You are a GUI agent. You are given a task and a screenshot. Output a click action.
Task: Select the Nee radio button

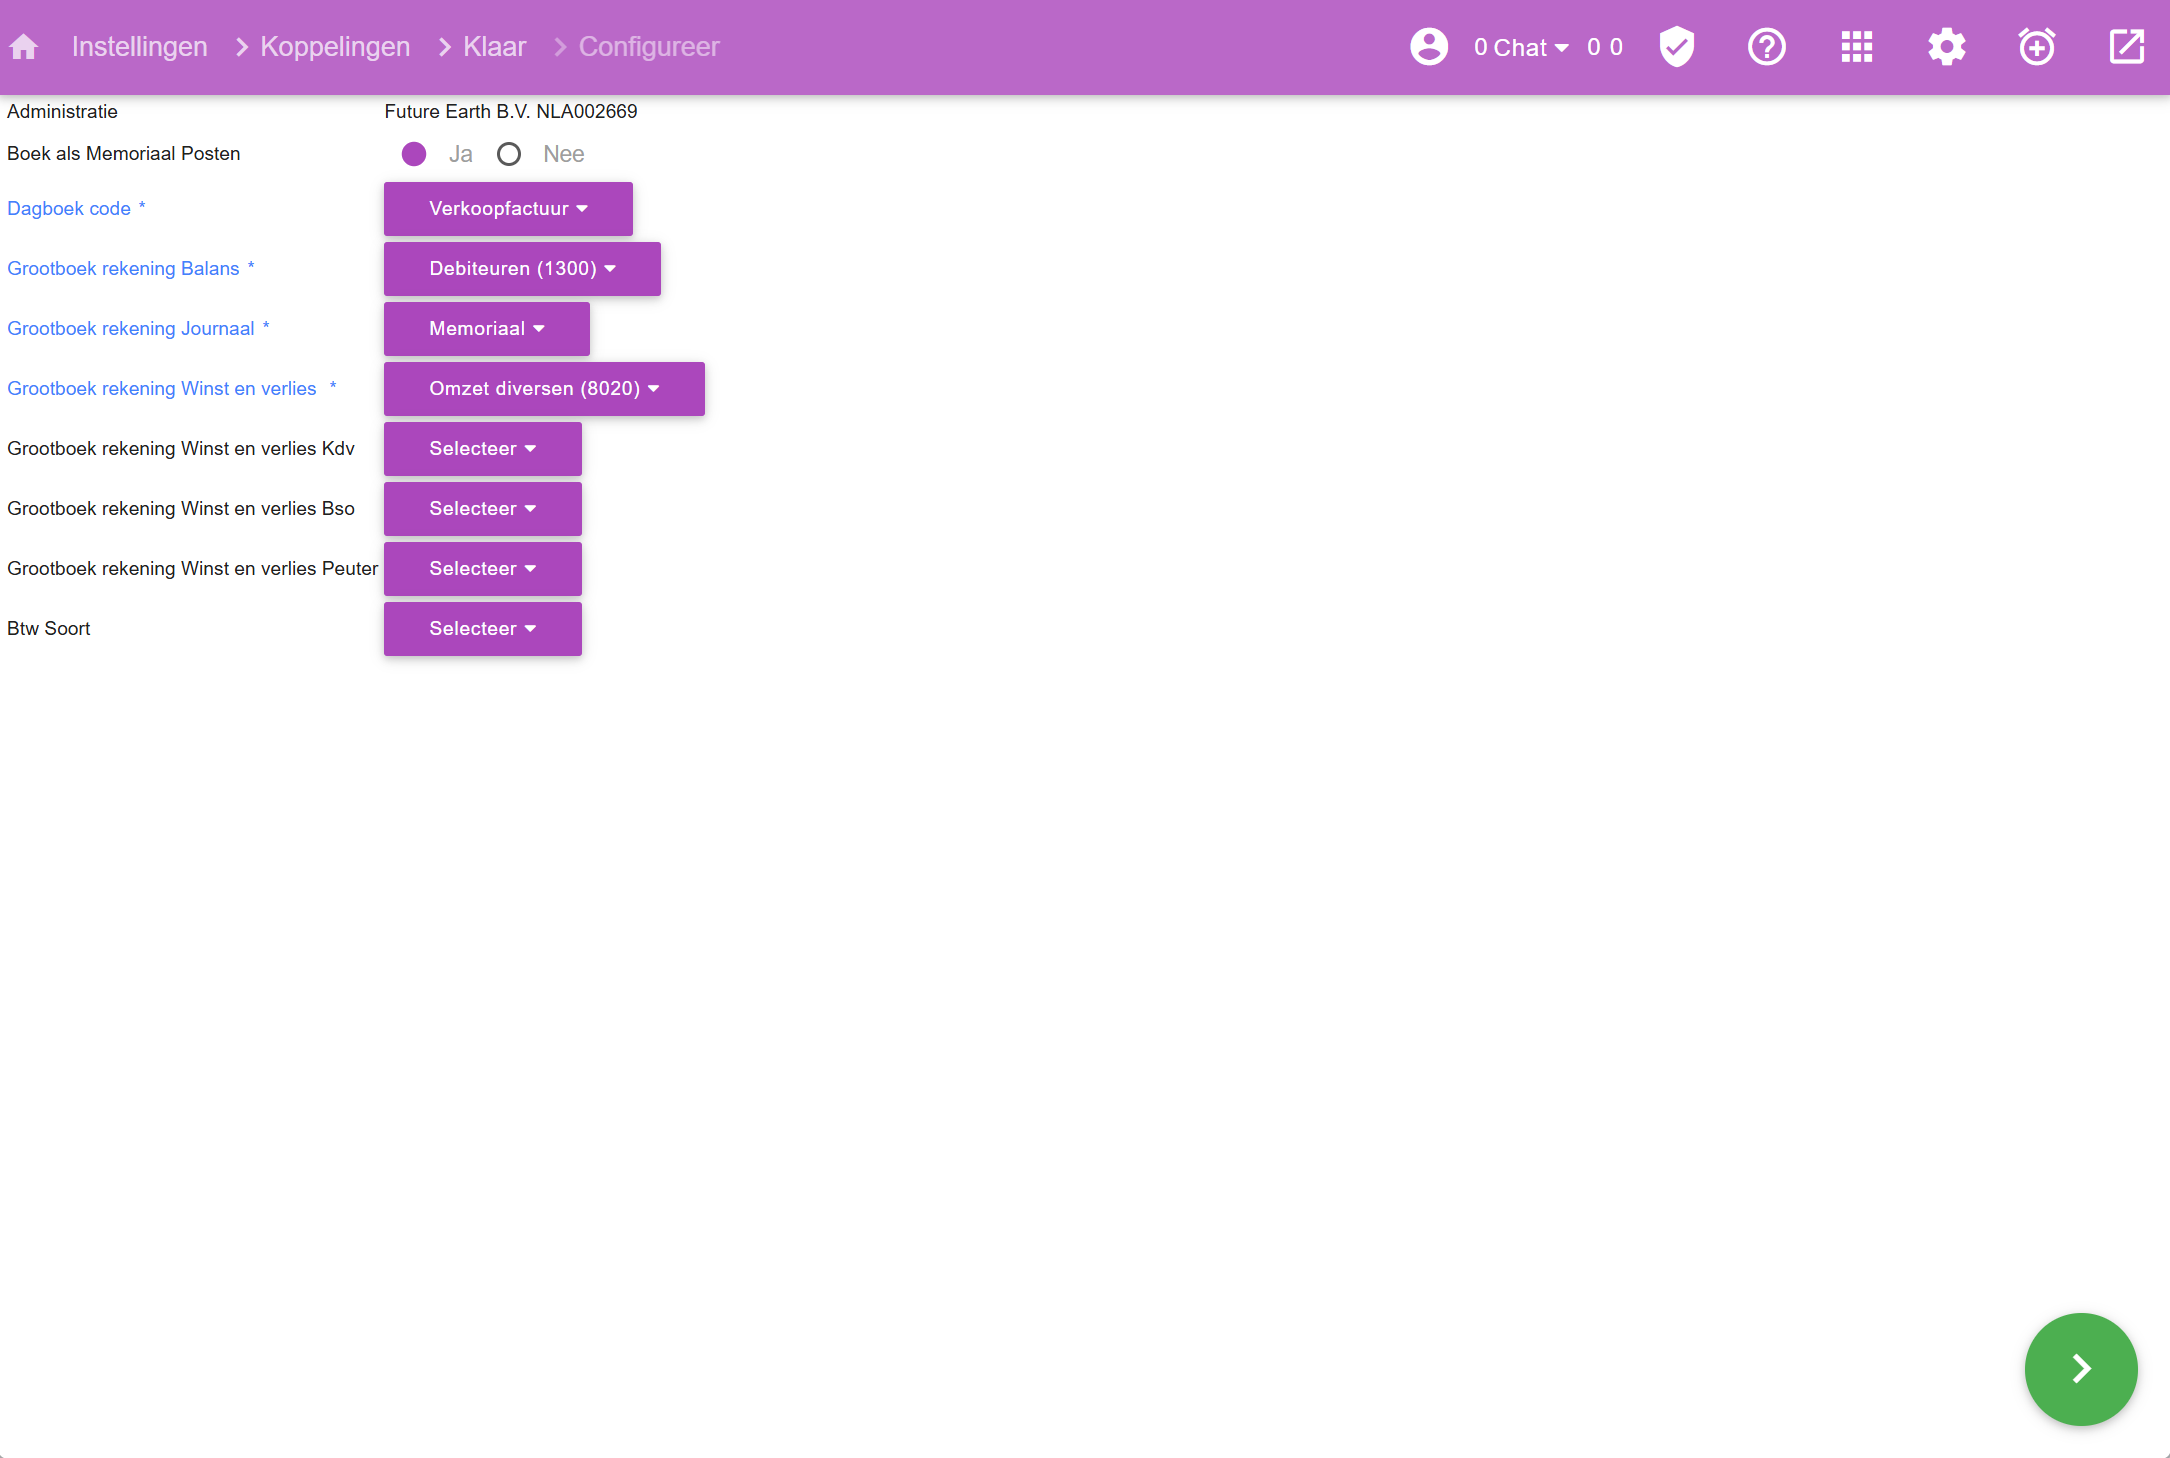[x=509, y=154]
